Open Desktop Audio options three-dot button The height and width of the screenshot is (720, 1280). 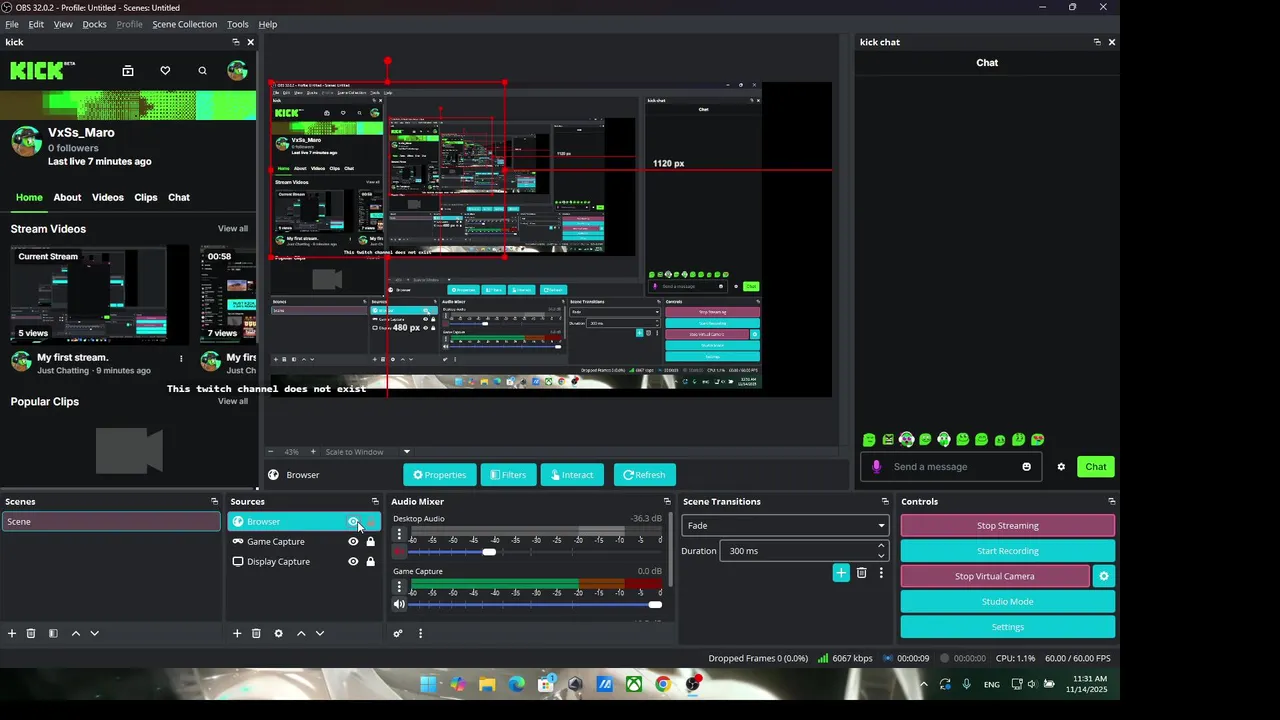[399, 535]
